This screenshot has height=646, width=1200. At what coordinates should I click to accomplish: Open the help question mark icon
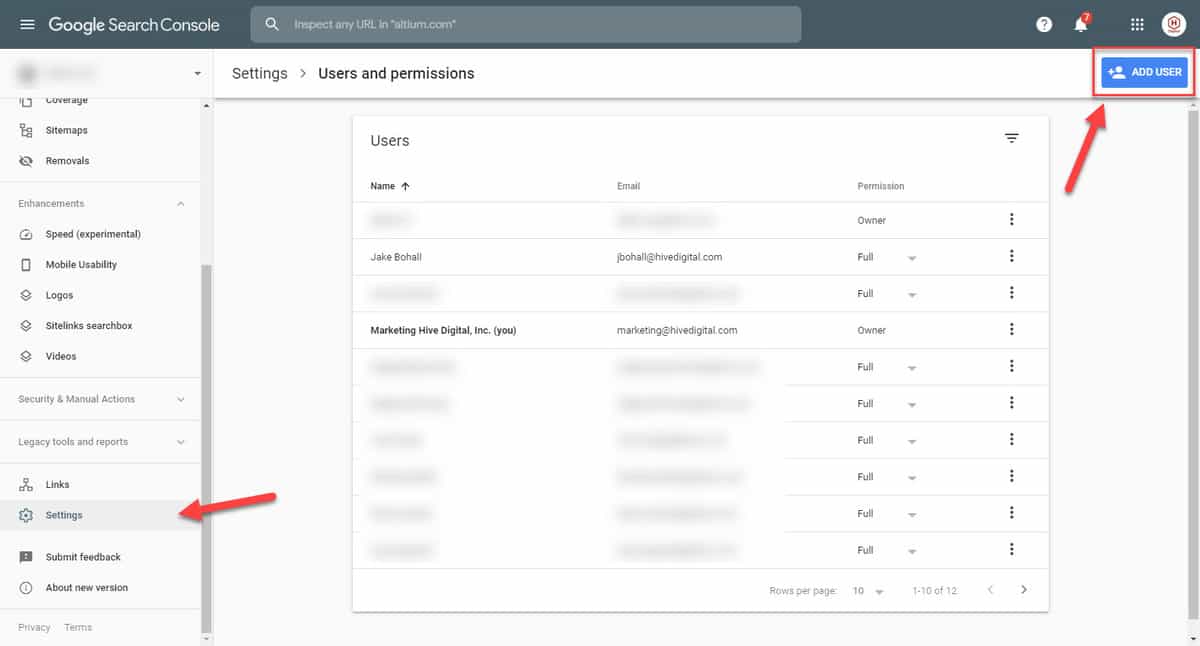1044,25
